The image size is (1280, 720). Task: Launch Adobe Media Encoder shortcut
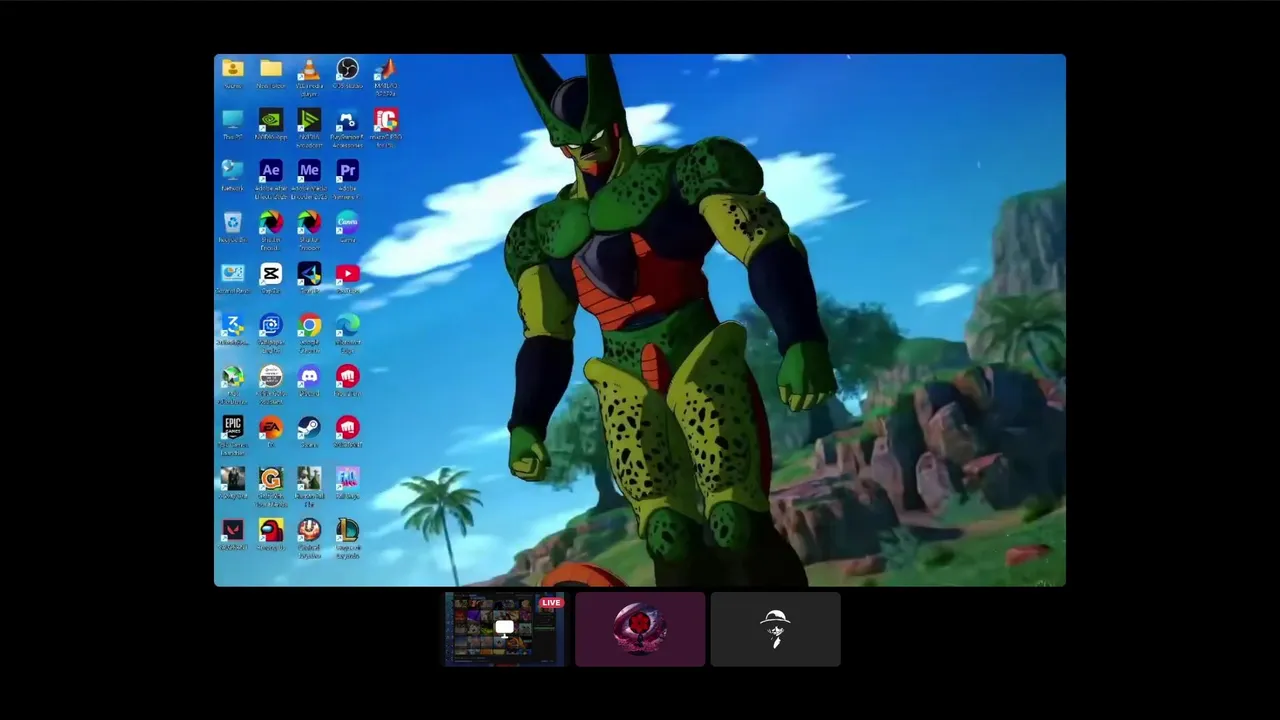click(309, 178)
